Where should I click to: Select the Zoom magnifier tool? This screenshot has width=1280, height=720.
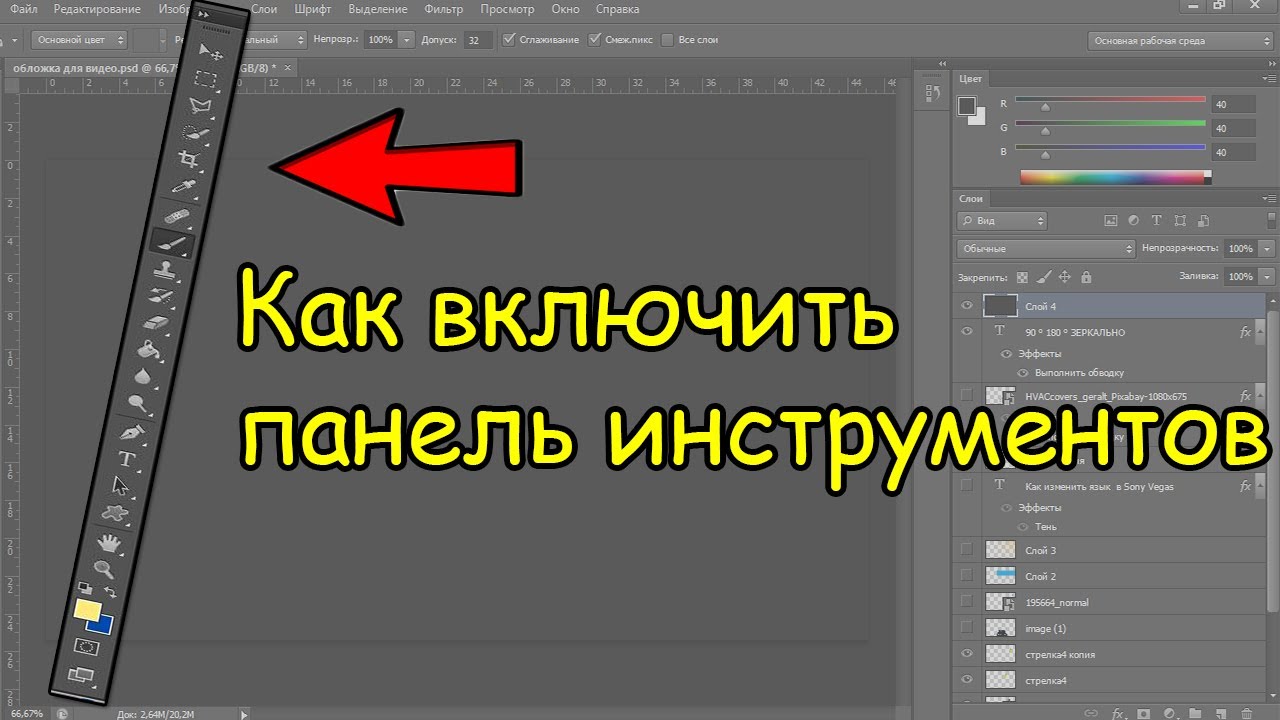click(103, 570)
